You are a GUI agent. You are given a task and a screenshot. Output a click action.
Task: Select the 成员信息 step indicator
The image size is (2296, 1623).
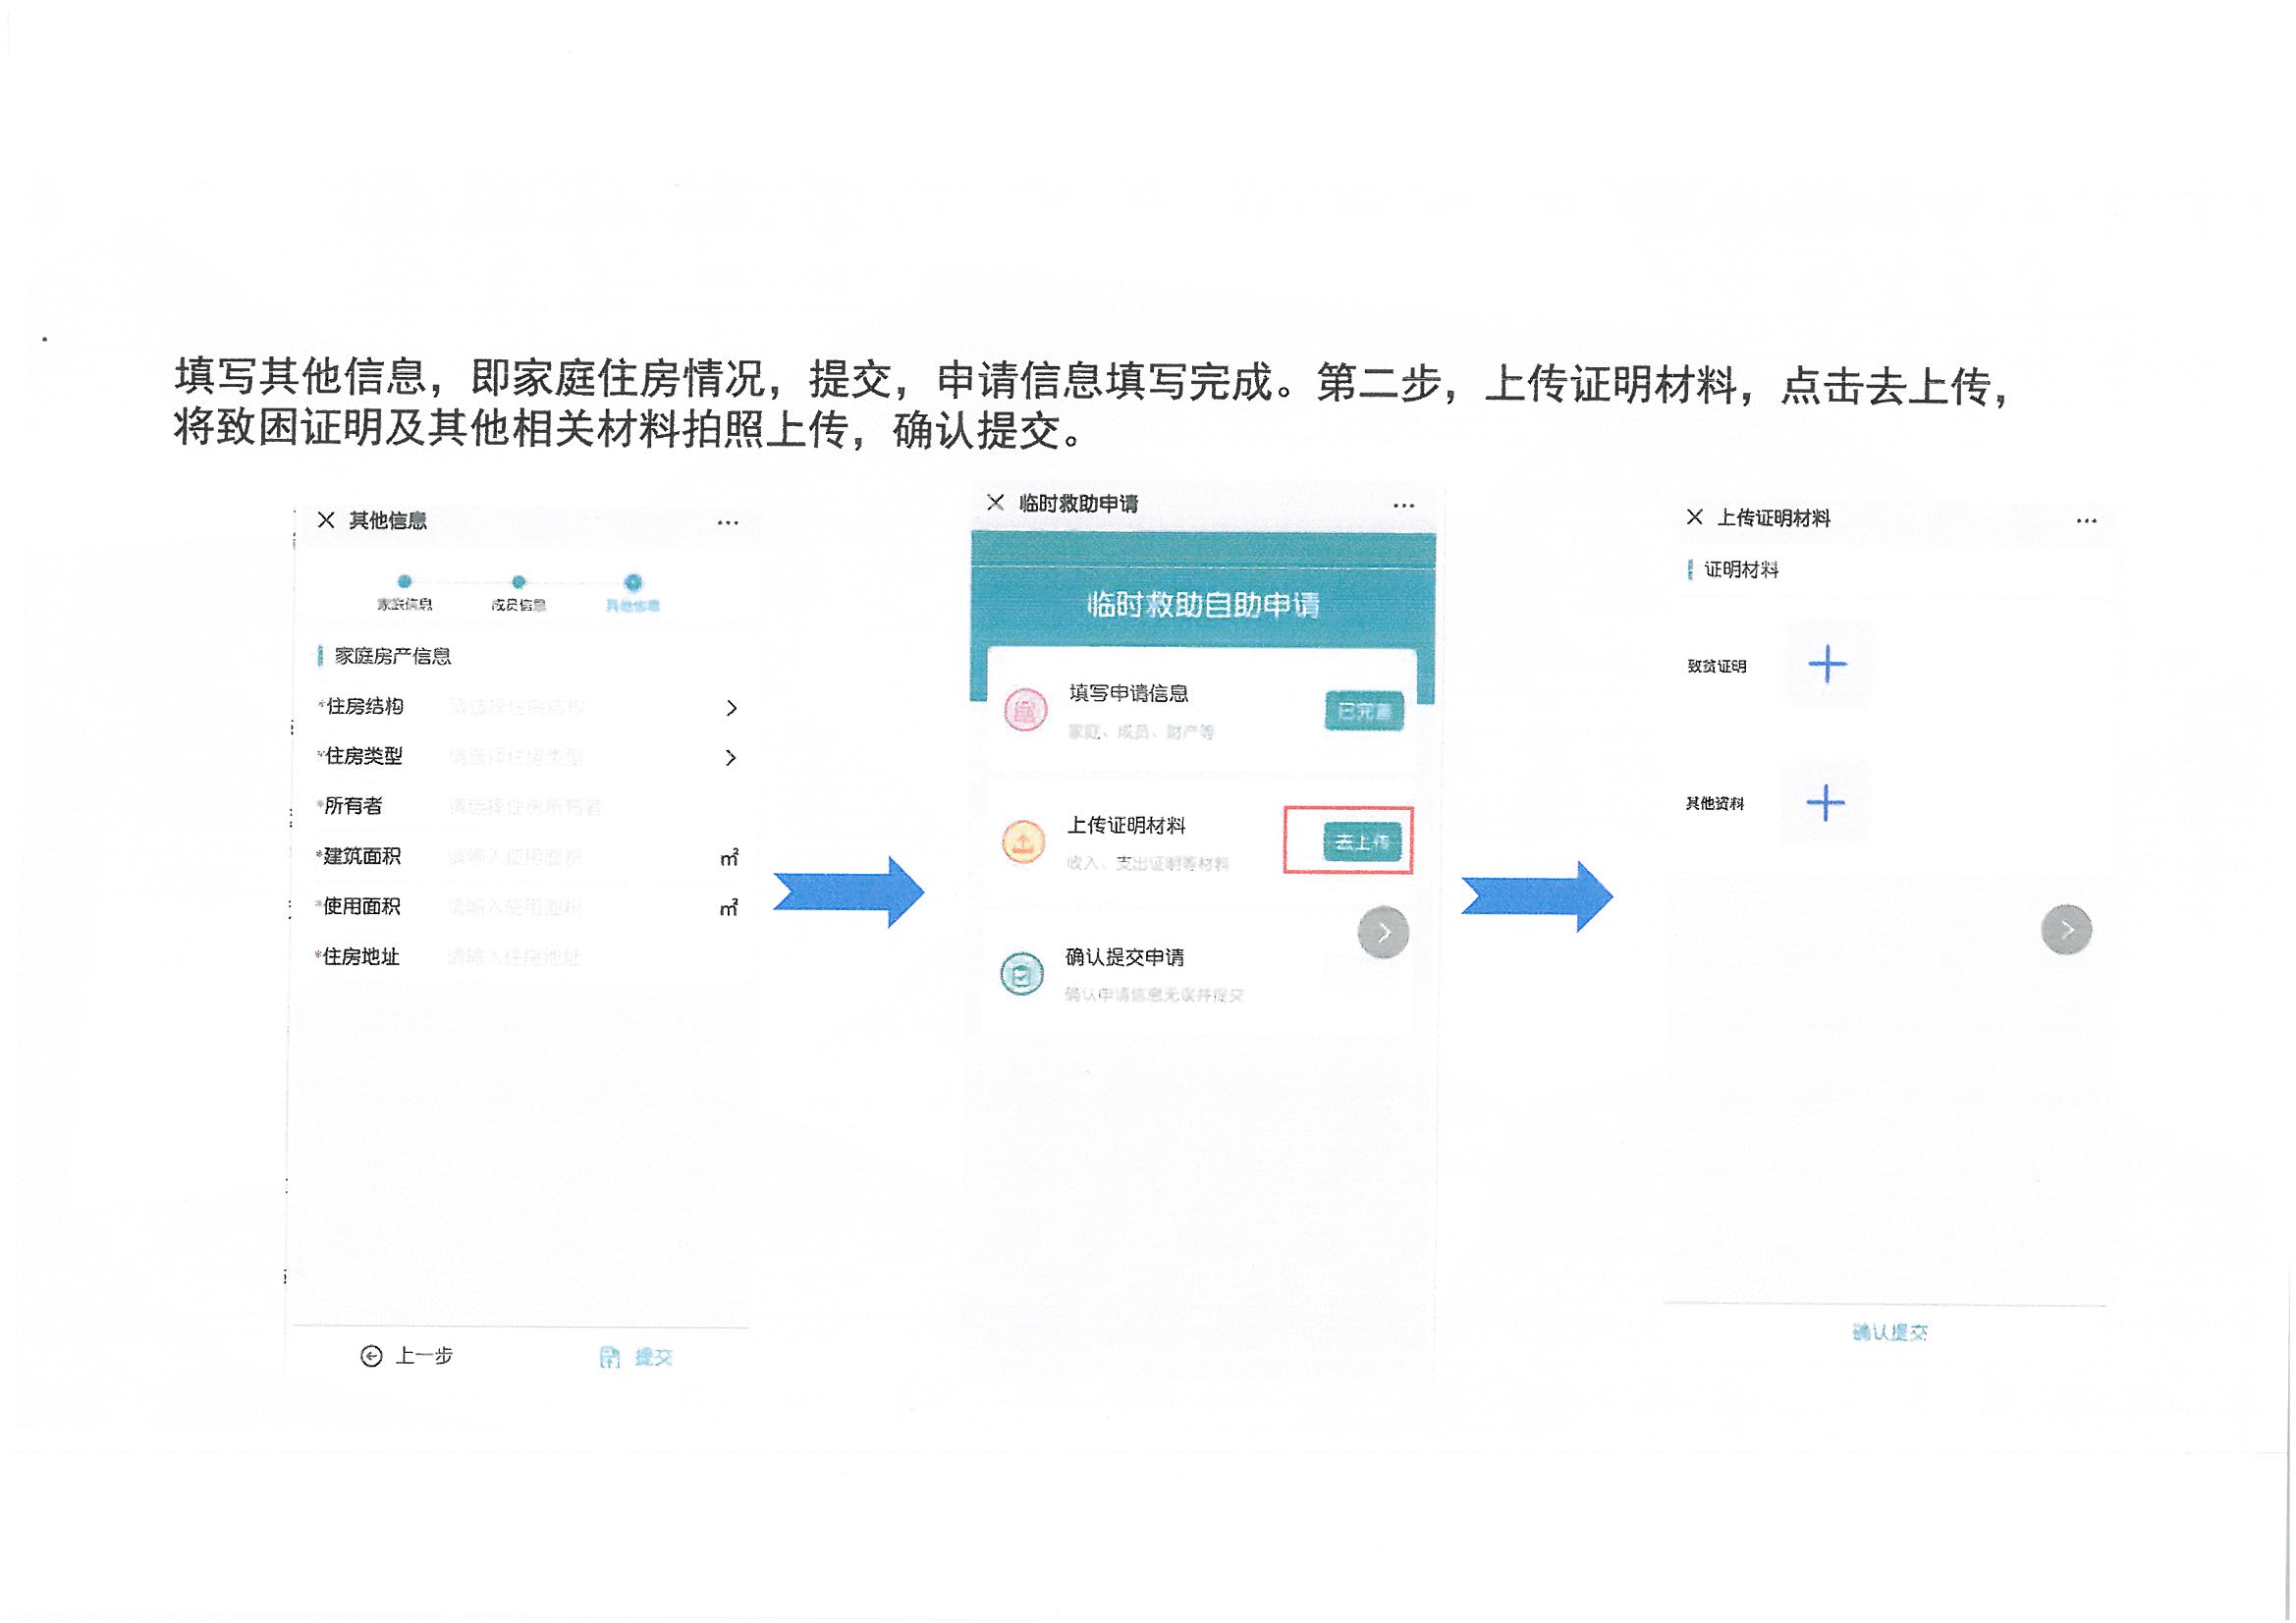click(518, 583)
